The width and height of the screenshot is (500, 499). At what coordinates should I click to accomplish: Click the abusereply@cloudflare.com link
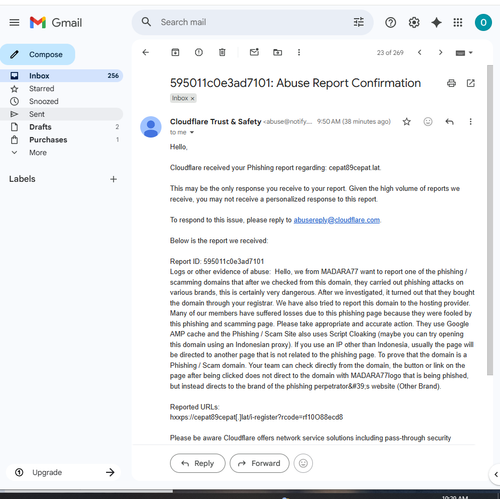(x=337, y=220)
